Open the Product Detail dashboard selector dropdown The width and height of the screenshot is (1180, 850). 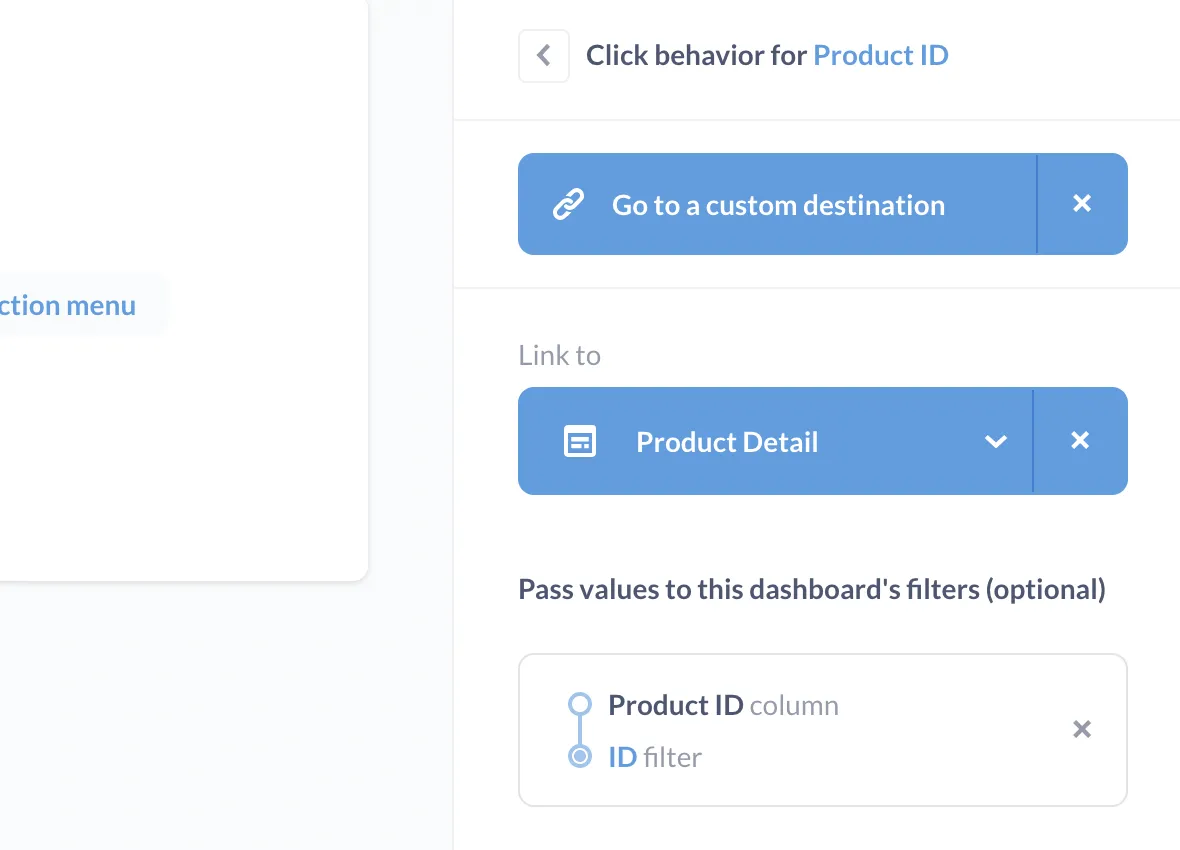pos(996,441)
